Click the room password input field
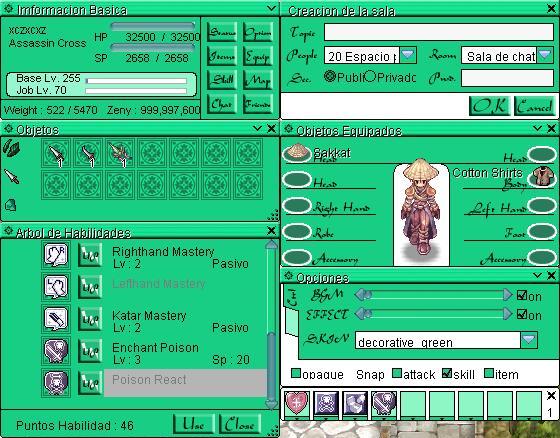The image size is (560, 438). [x=507, y=78]
